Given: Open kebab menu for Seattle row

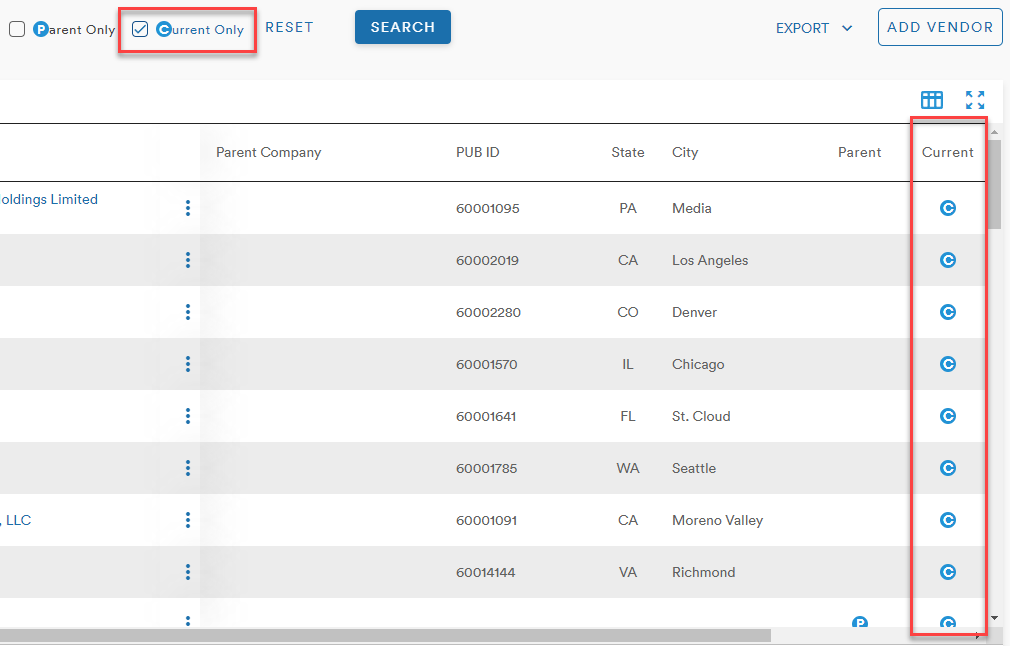Looking at the screenshot, I should 187,468.
